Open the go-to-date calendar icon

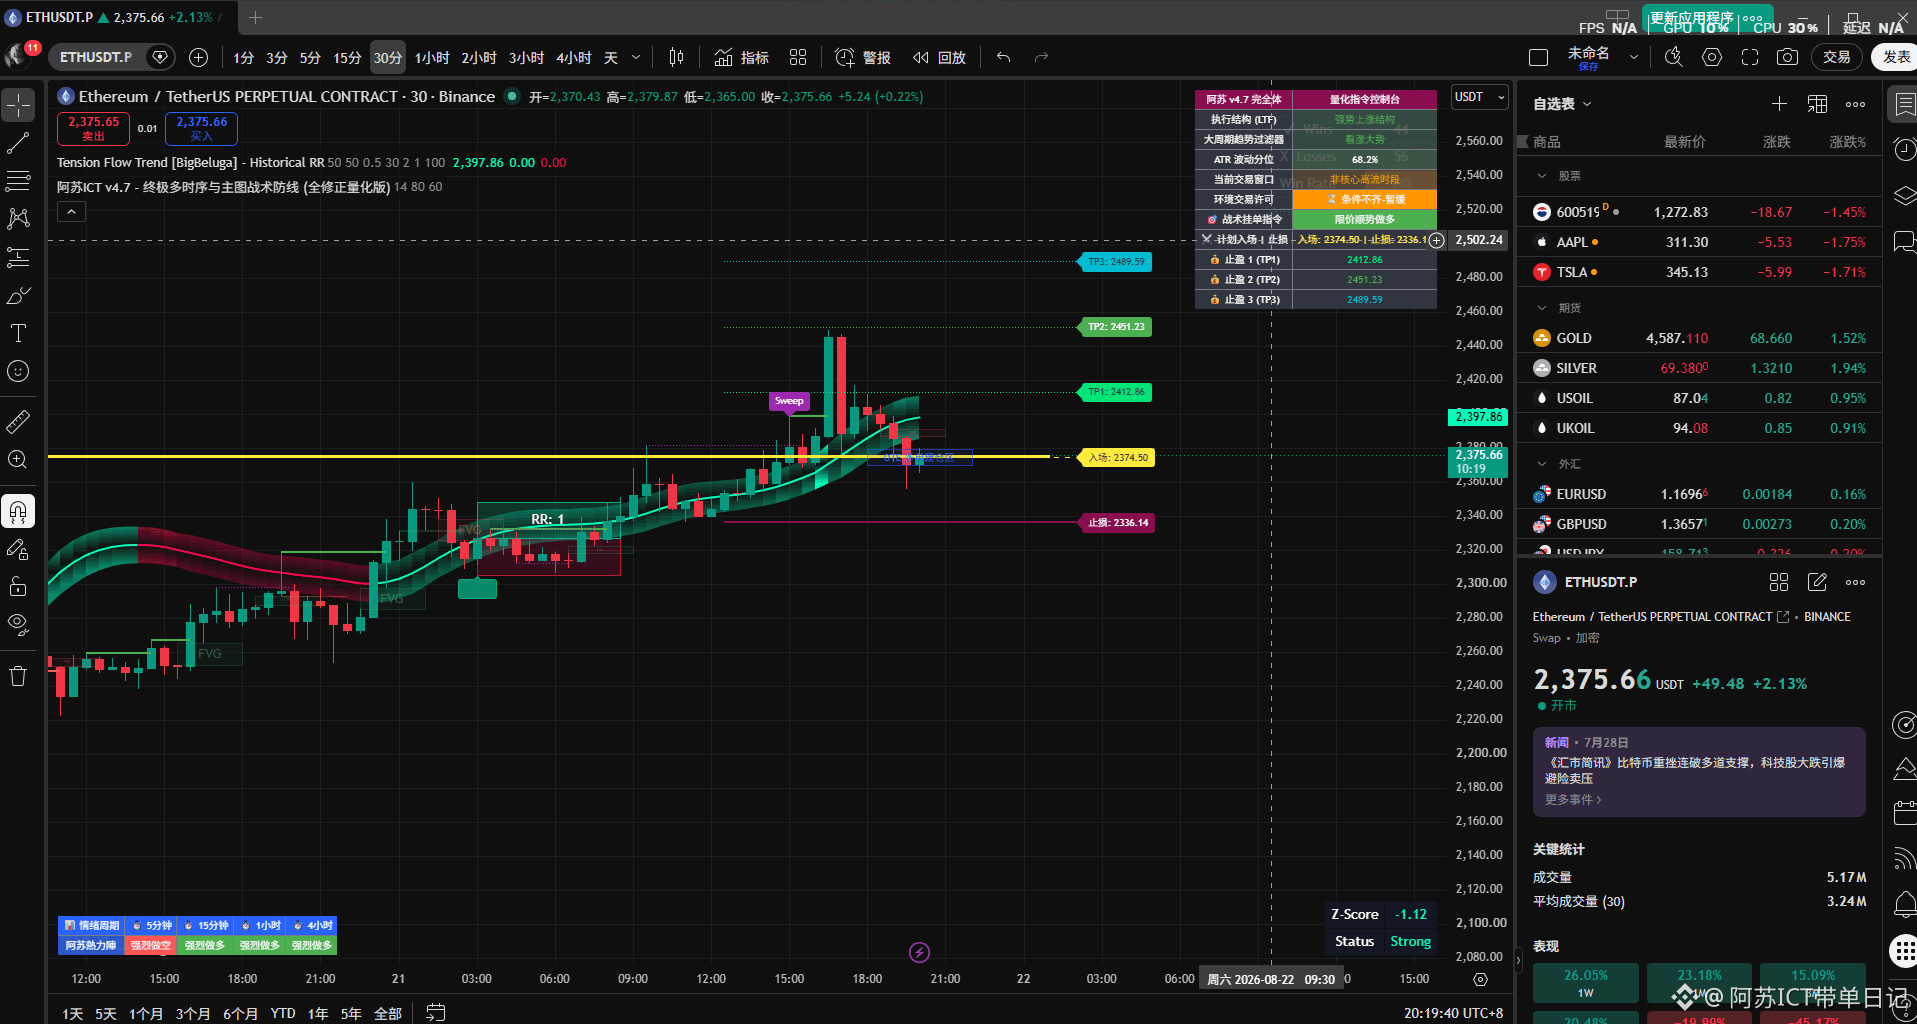pyautogui.click(x=435, y=1013)
